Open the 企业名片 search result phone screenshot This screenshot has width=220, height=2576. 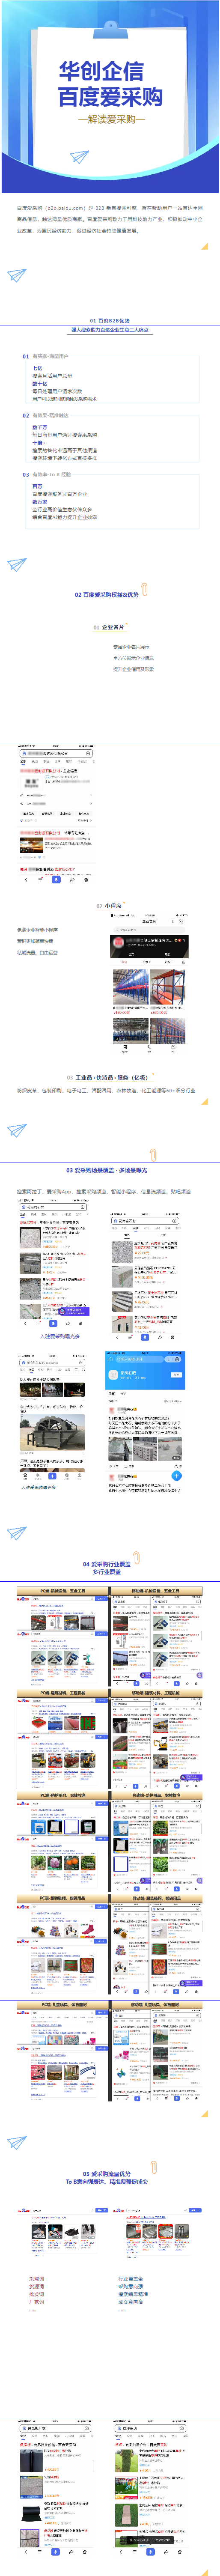pyautogui.click(x=57, y=815)
